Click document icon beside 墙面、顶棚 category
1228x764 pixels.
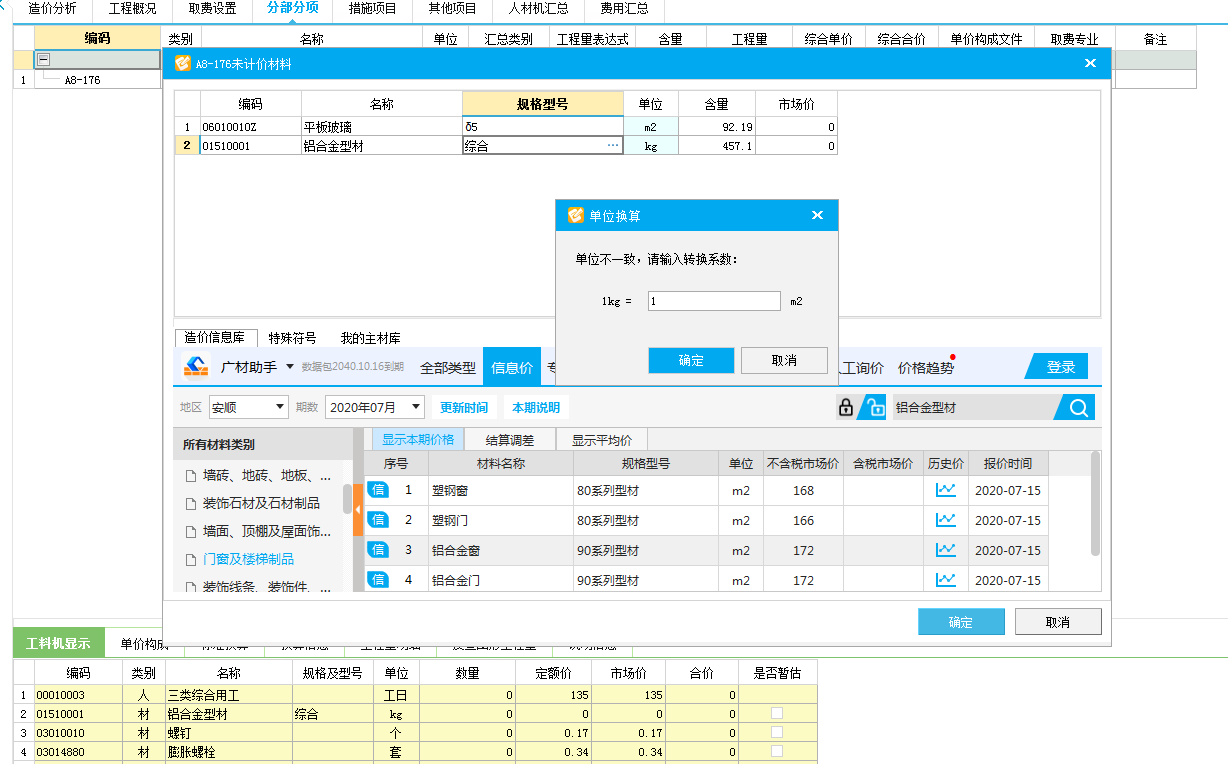(x=190, y=532)
